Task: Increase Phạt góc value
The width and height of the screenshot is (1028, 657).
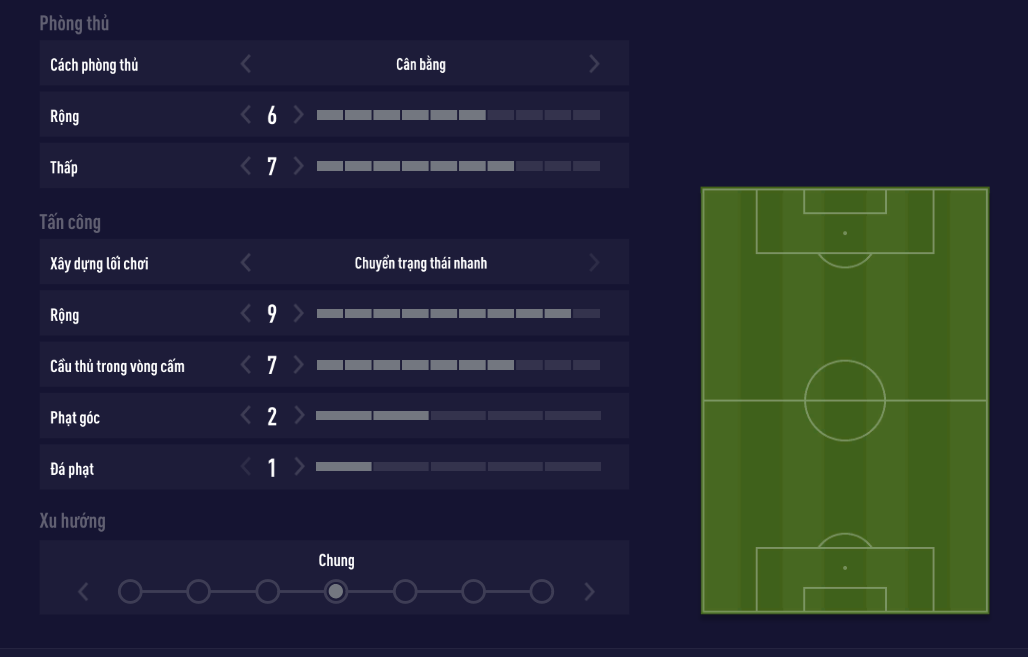Action: pos(297,416)
